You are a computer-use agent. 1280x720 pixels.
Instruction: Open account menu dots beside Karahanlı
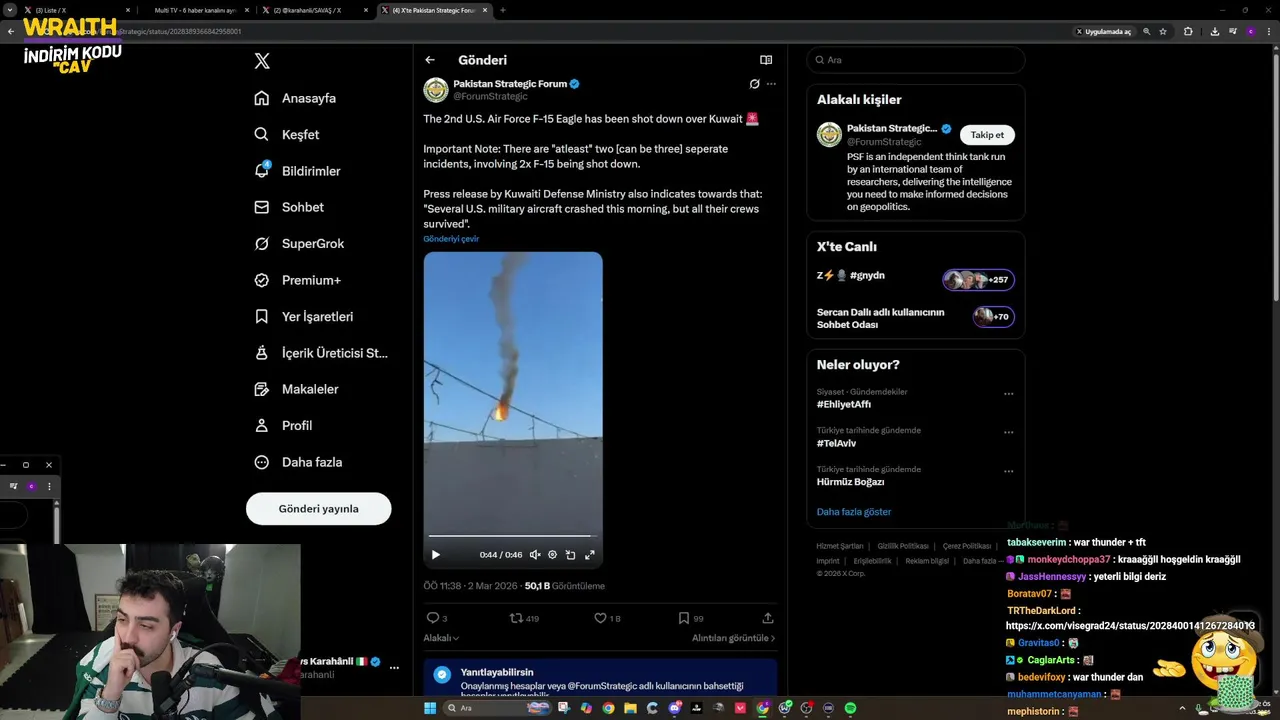pos(394,667)
